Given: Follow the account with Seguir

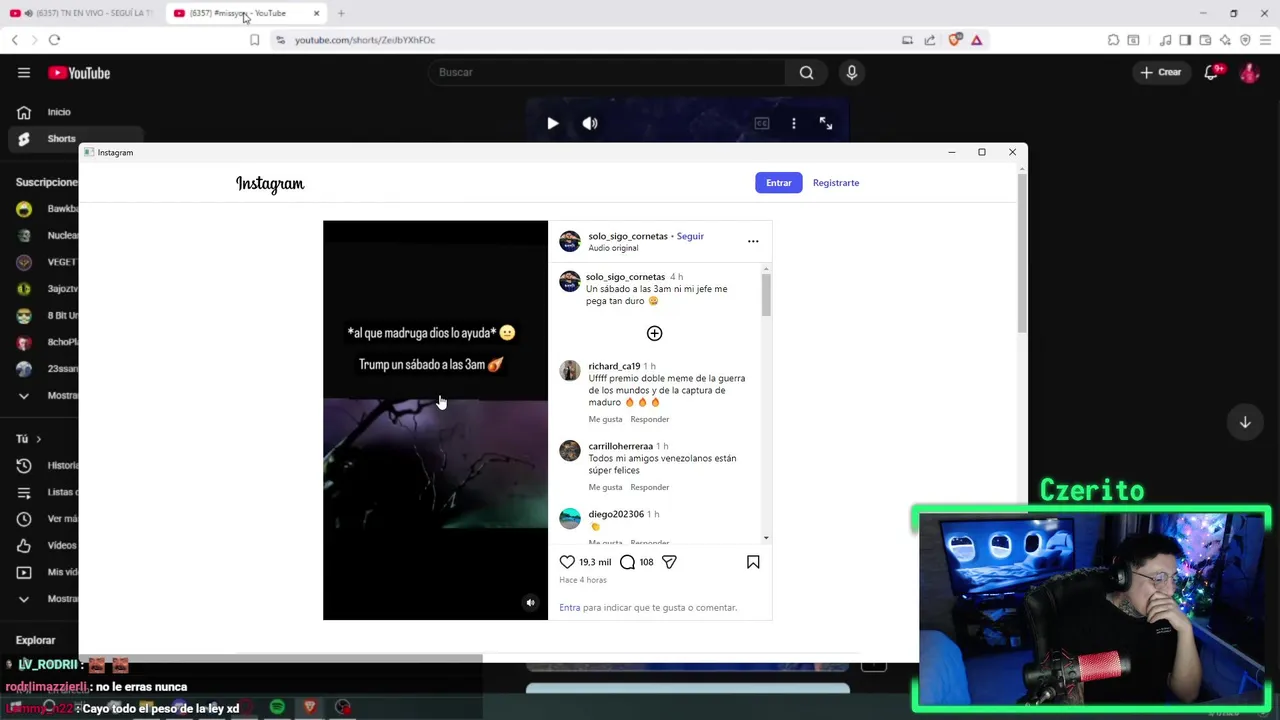Looking at the screenshot, I should click(x=690, y=236).
